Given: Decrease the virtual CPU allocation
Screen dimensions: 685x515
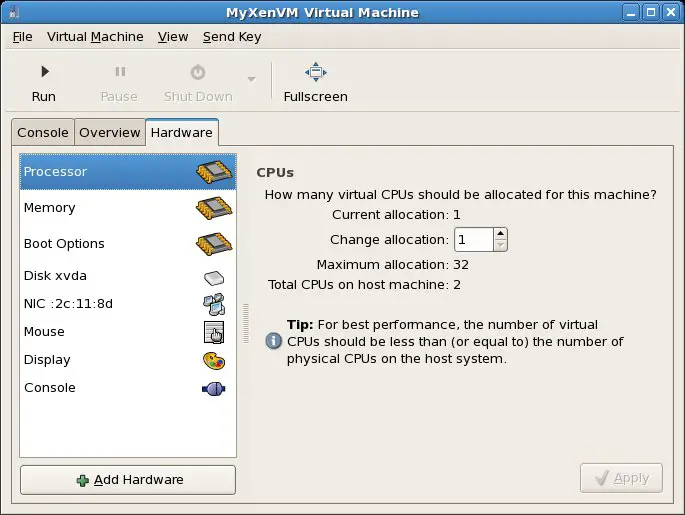Looking at the screenshot, I should (x=501, y=245).
